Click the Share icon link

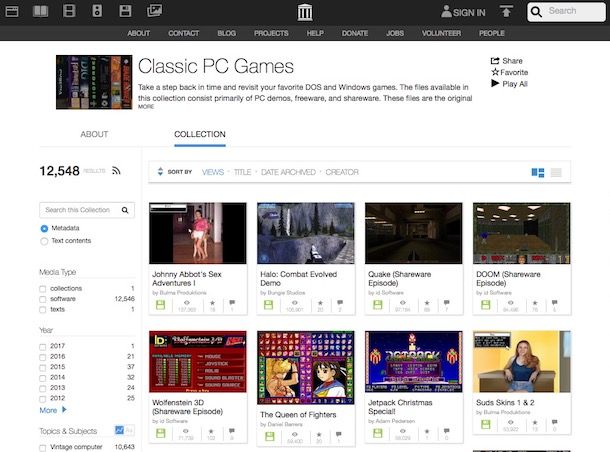[507, 61]
